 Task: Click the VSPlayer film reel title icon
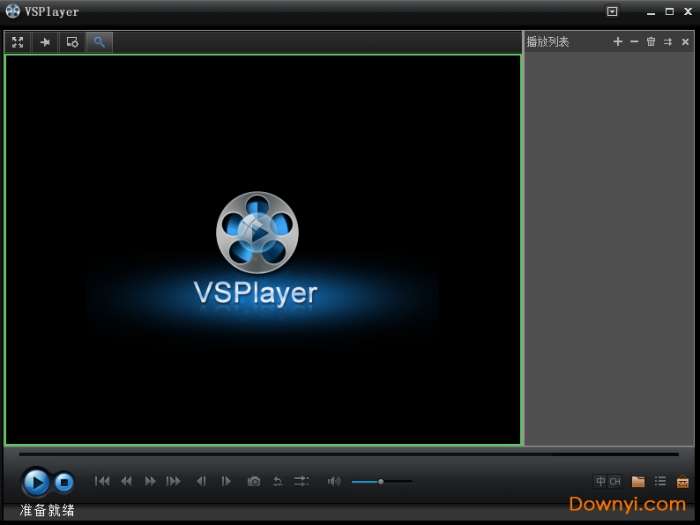pyautogui.click(x=12, y=11)
